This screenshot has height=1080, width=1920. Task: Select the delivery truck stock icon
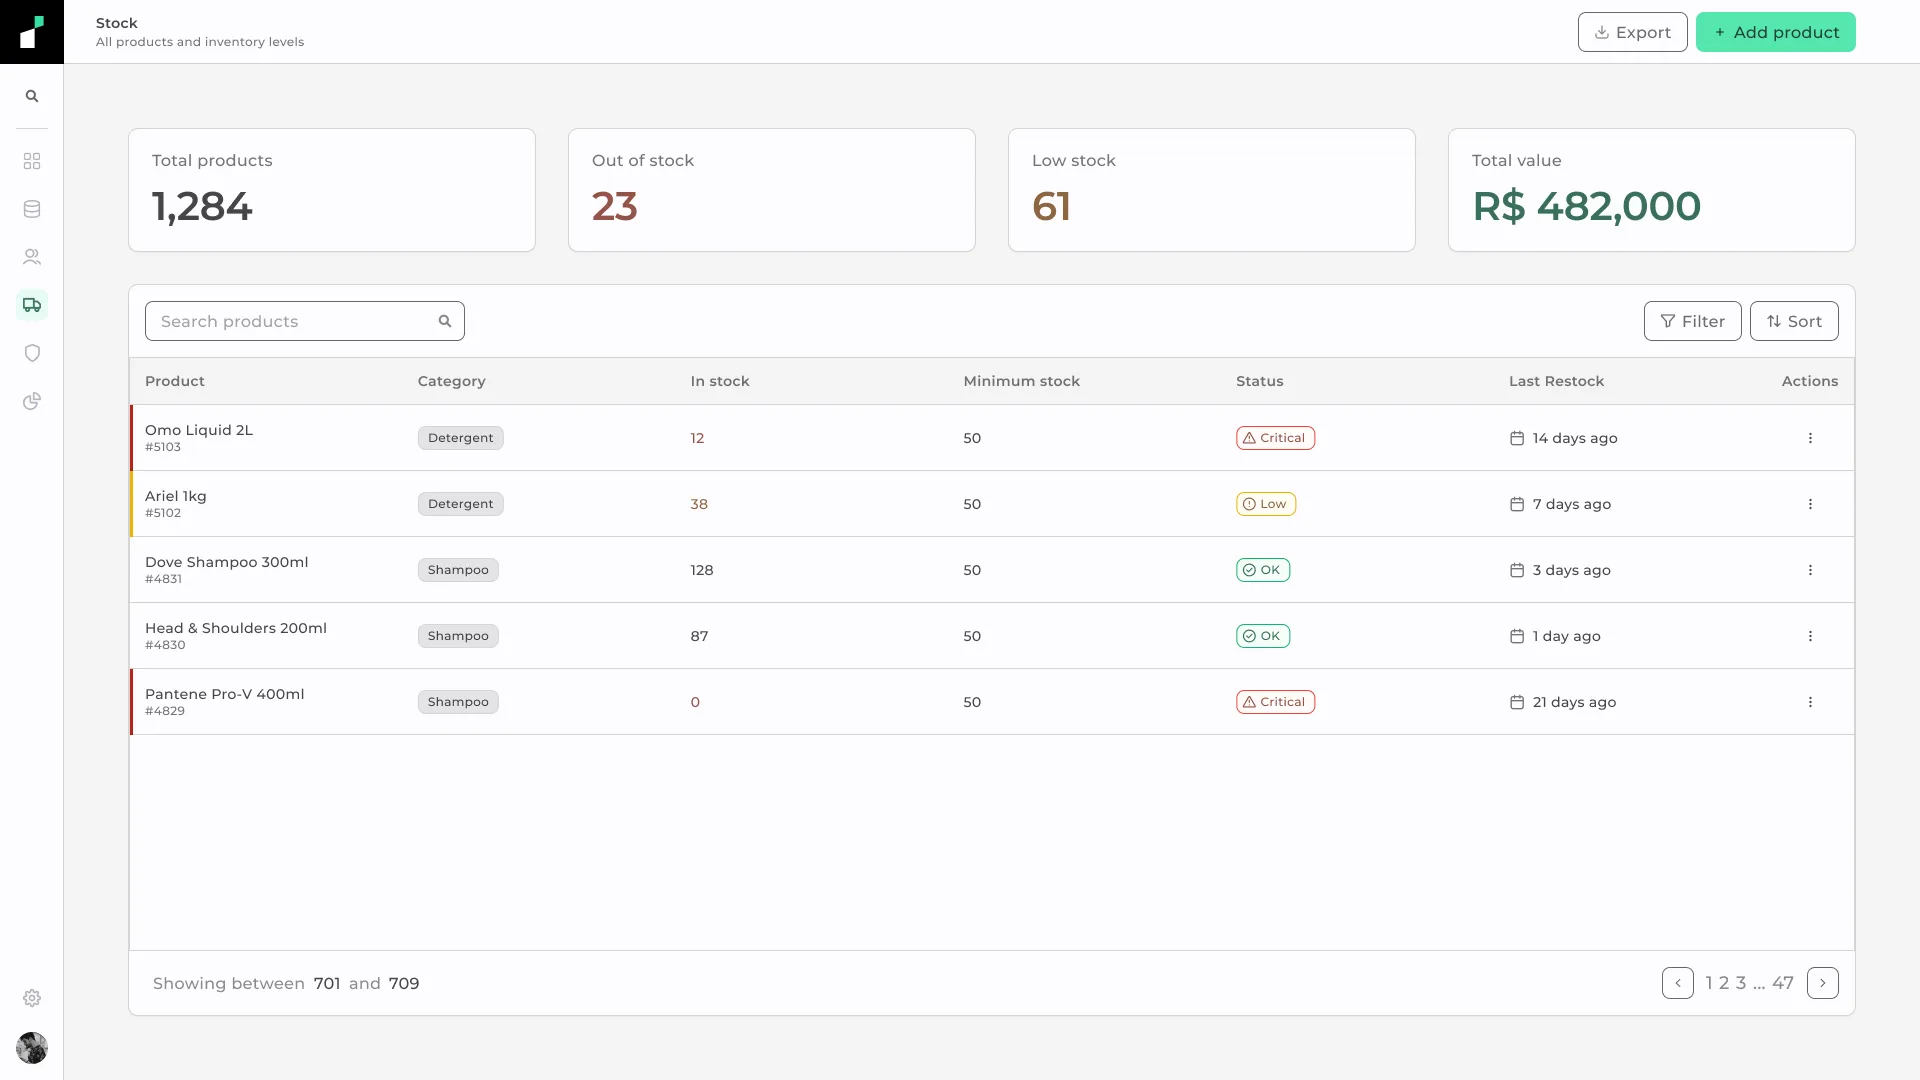pos(32,305)
